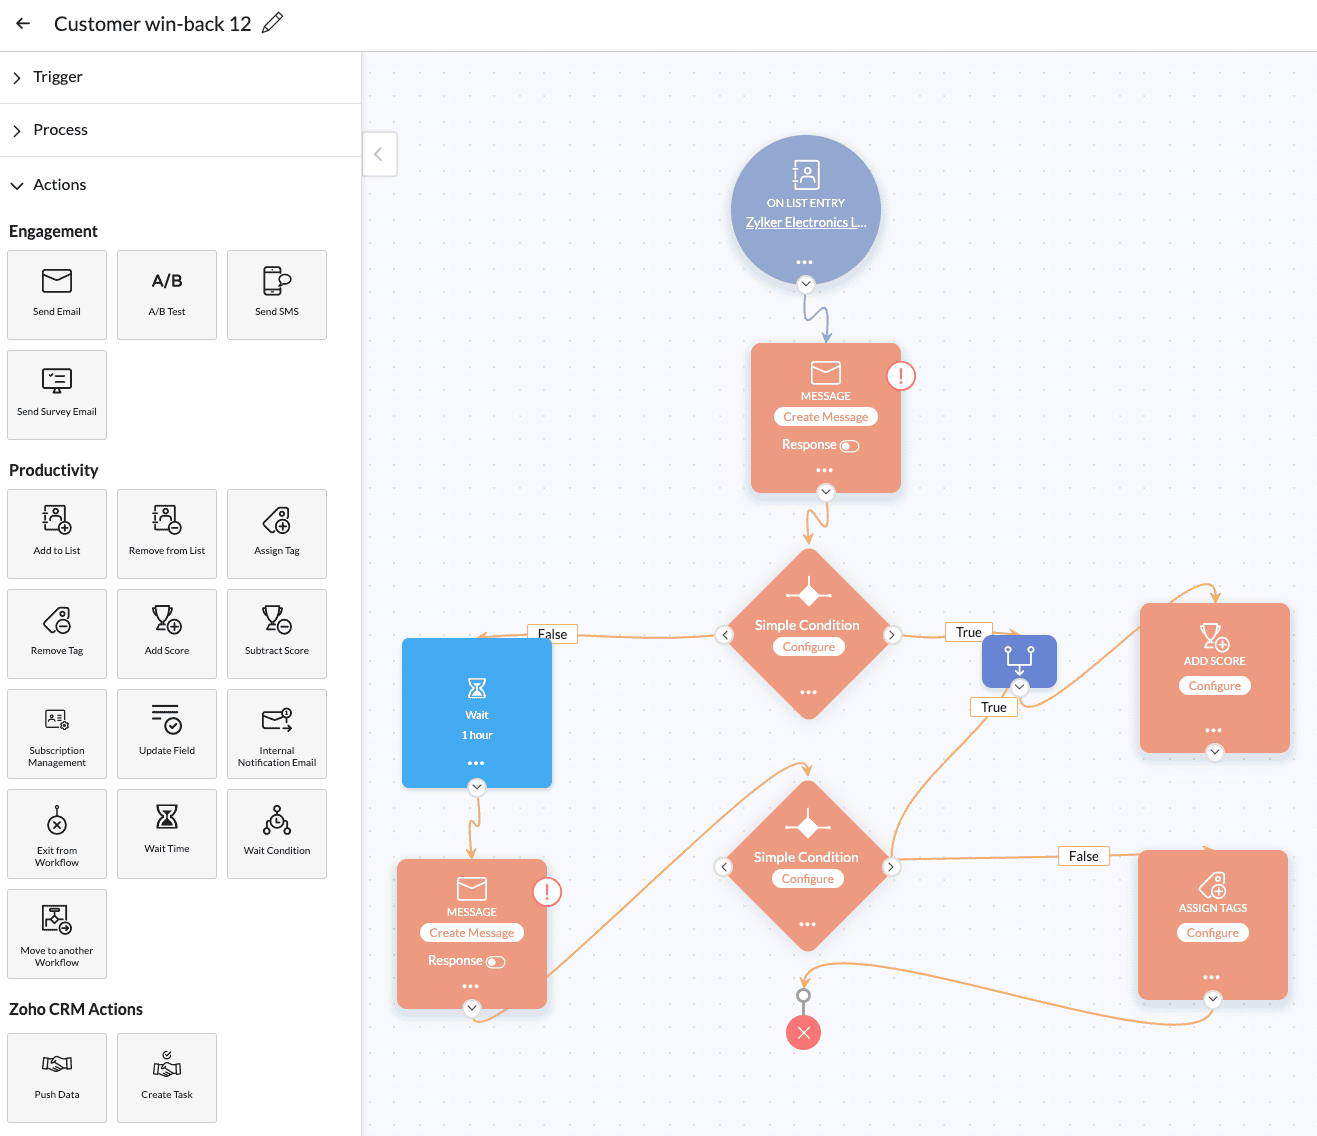
Task: Click Create Message on top Message node
Action: tap(826, 417)
